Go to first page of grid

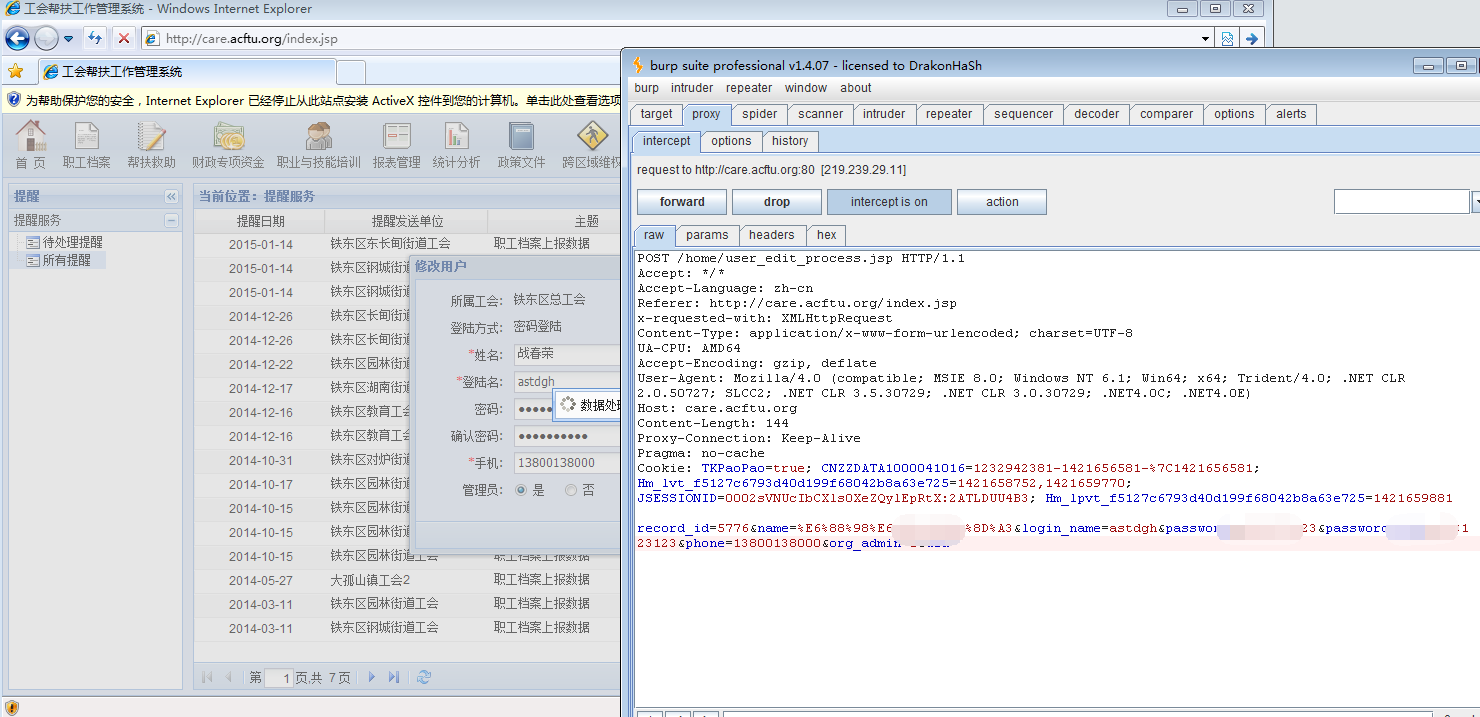coord(207,677)
